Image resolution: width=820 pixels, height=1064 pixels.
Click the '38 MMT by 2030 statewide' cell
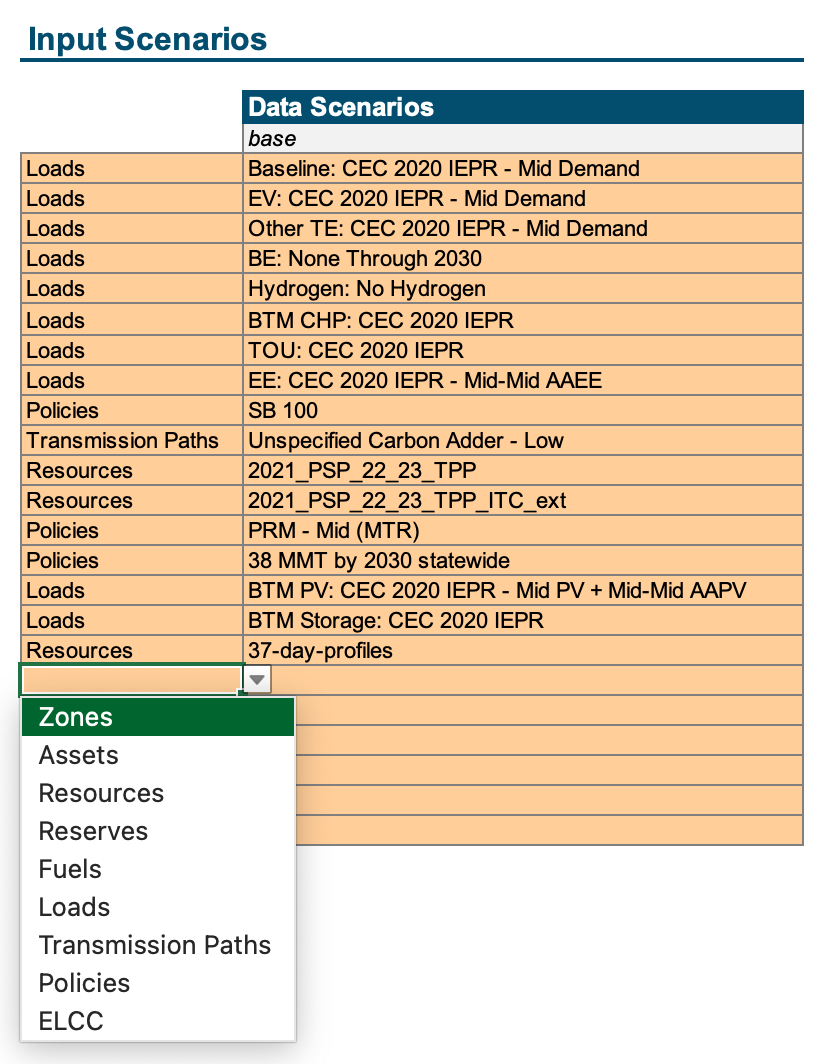[x=522, y=560]
